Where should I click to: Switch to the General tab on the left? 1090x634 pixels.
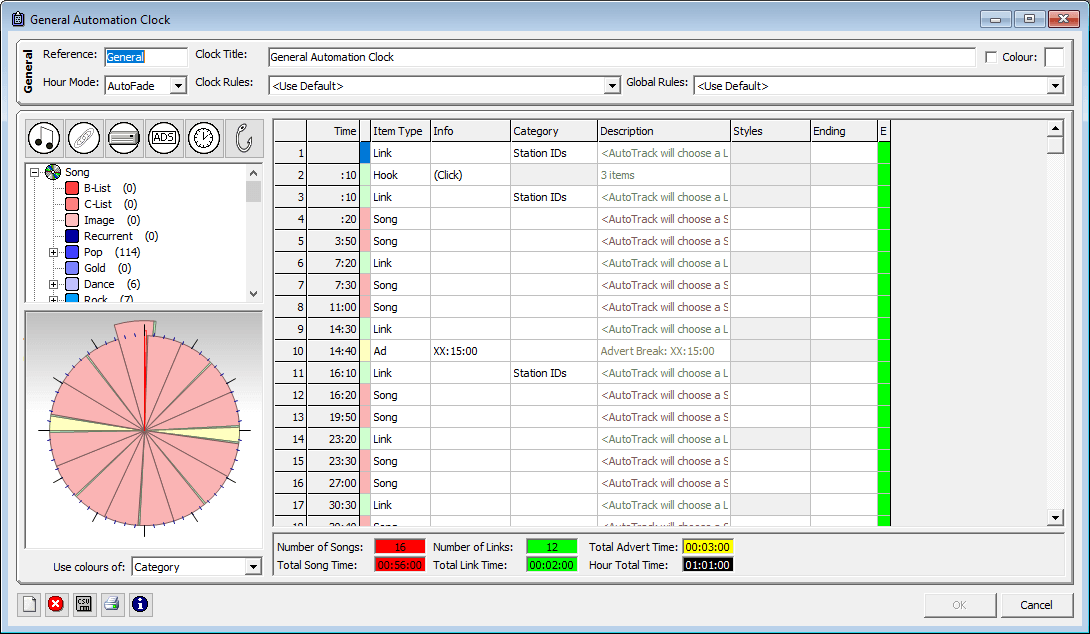tap(29, 70)
